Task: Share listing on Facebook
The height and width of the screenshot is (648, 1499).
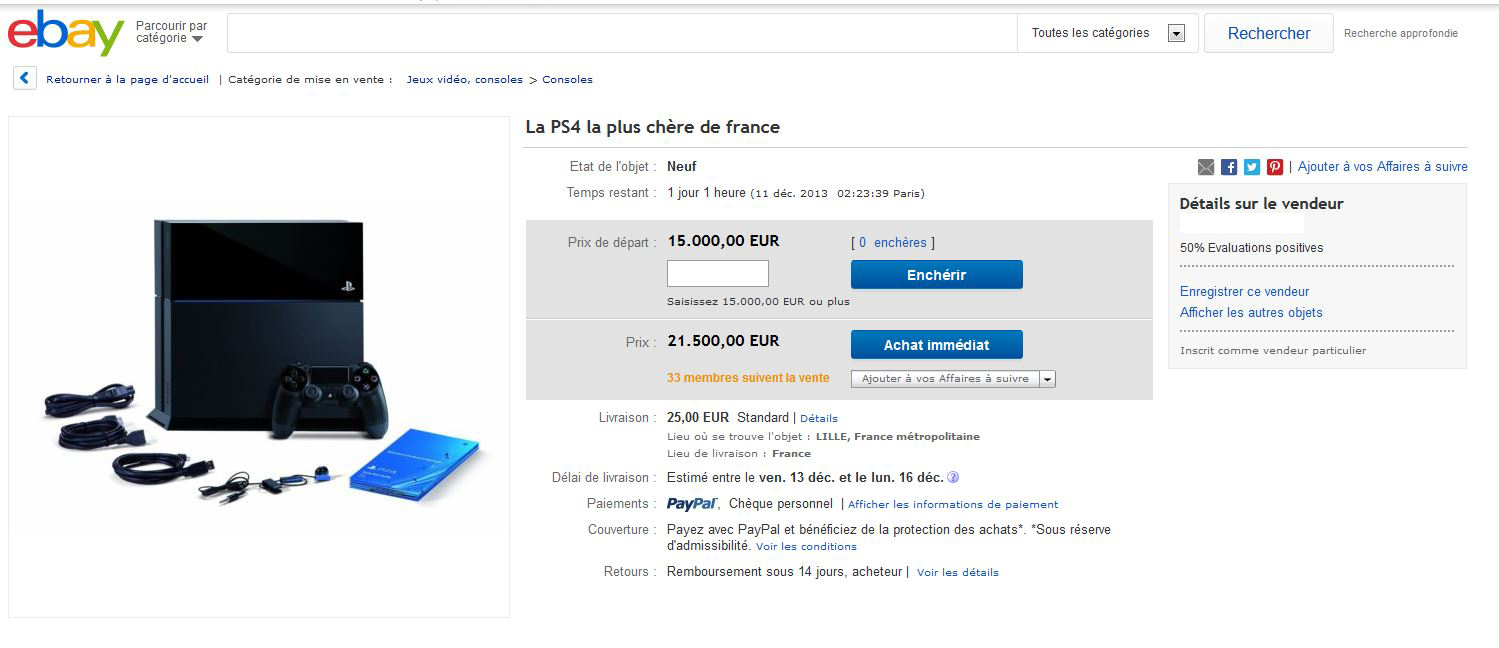Action: (1229, 167)
